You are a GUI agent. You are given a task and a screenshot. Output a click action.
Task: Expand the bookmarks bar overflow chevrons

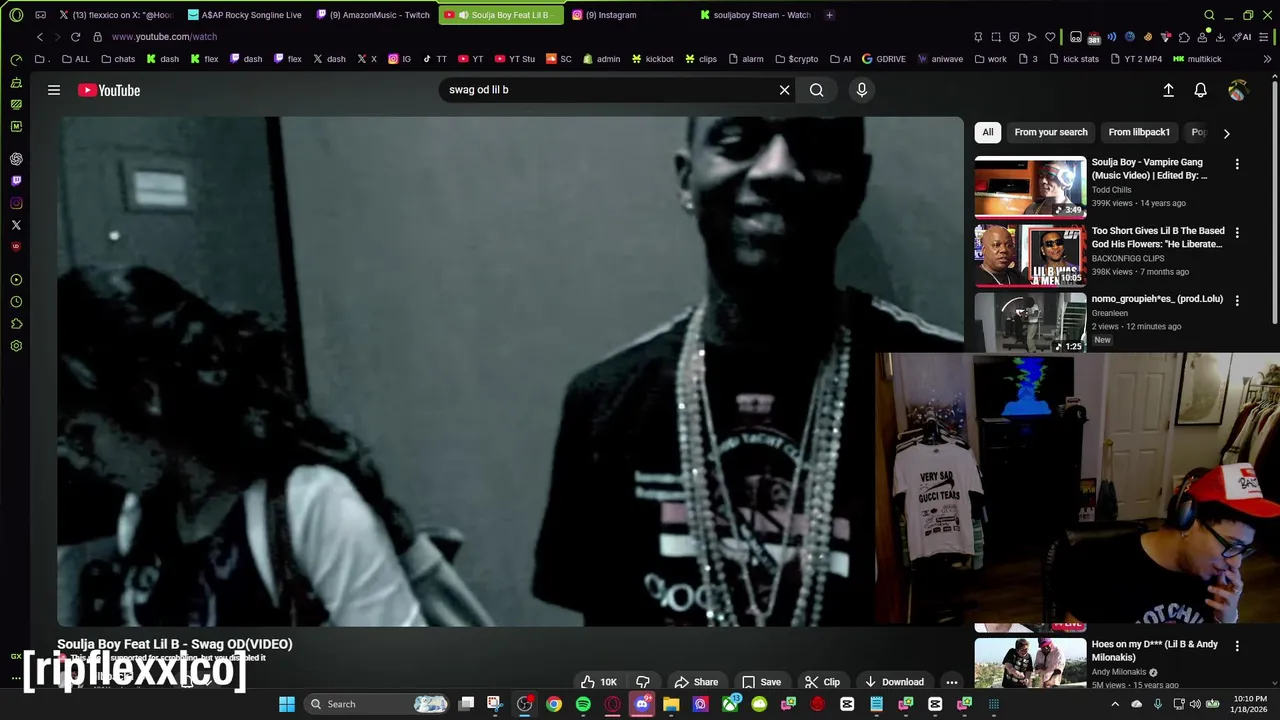[x=1268, y=59]
